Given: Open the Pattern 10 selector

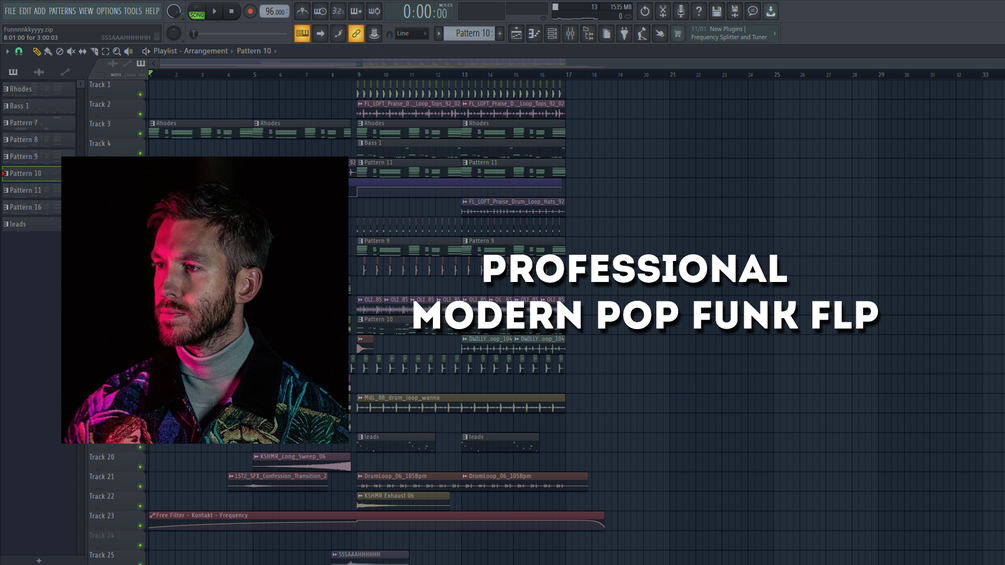Looking at the screenshot, I should pos(469,33).
